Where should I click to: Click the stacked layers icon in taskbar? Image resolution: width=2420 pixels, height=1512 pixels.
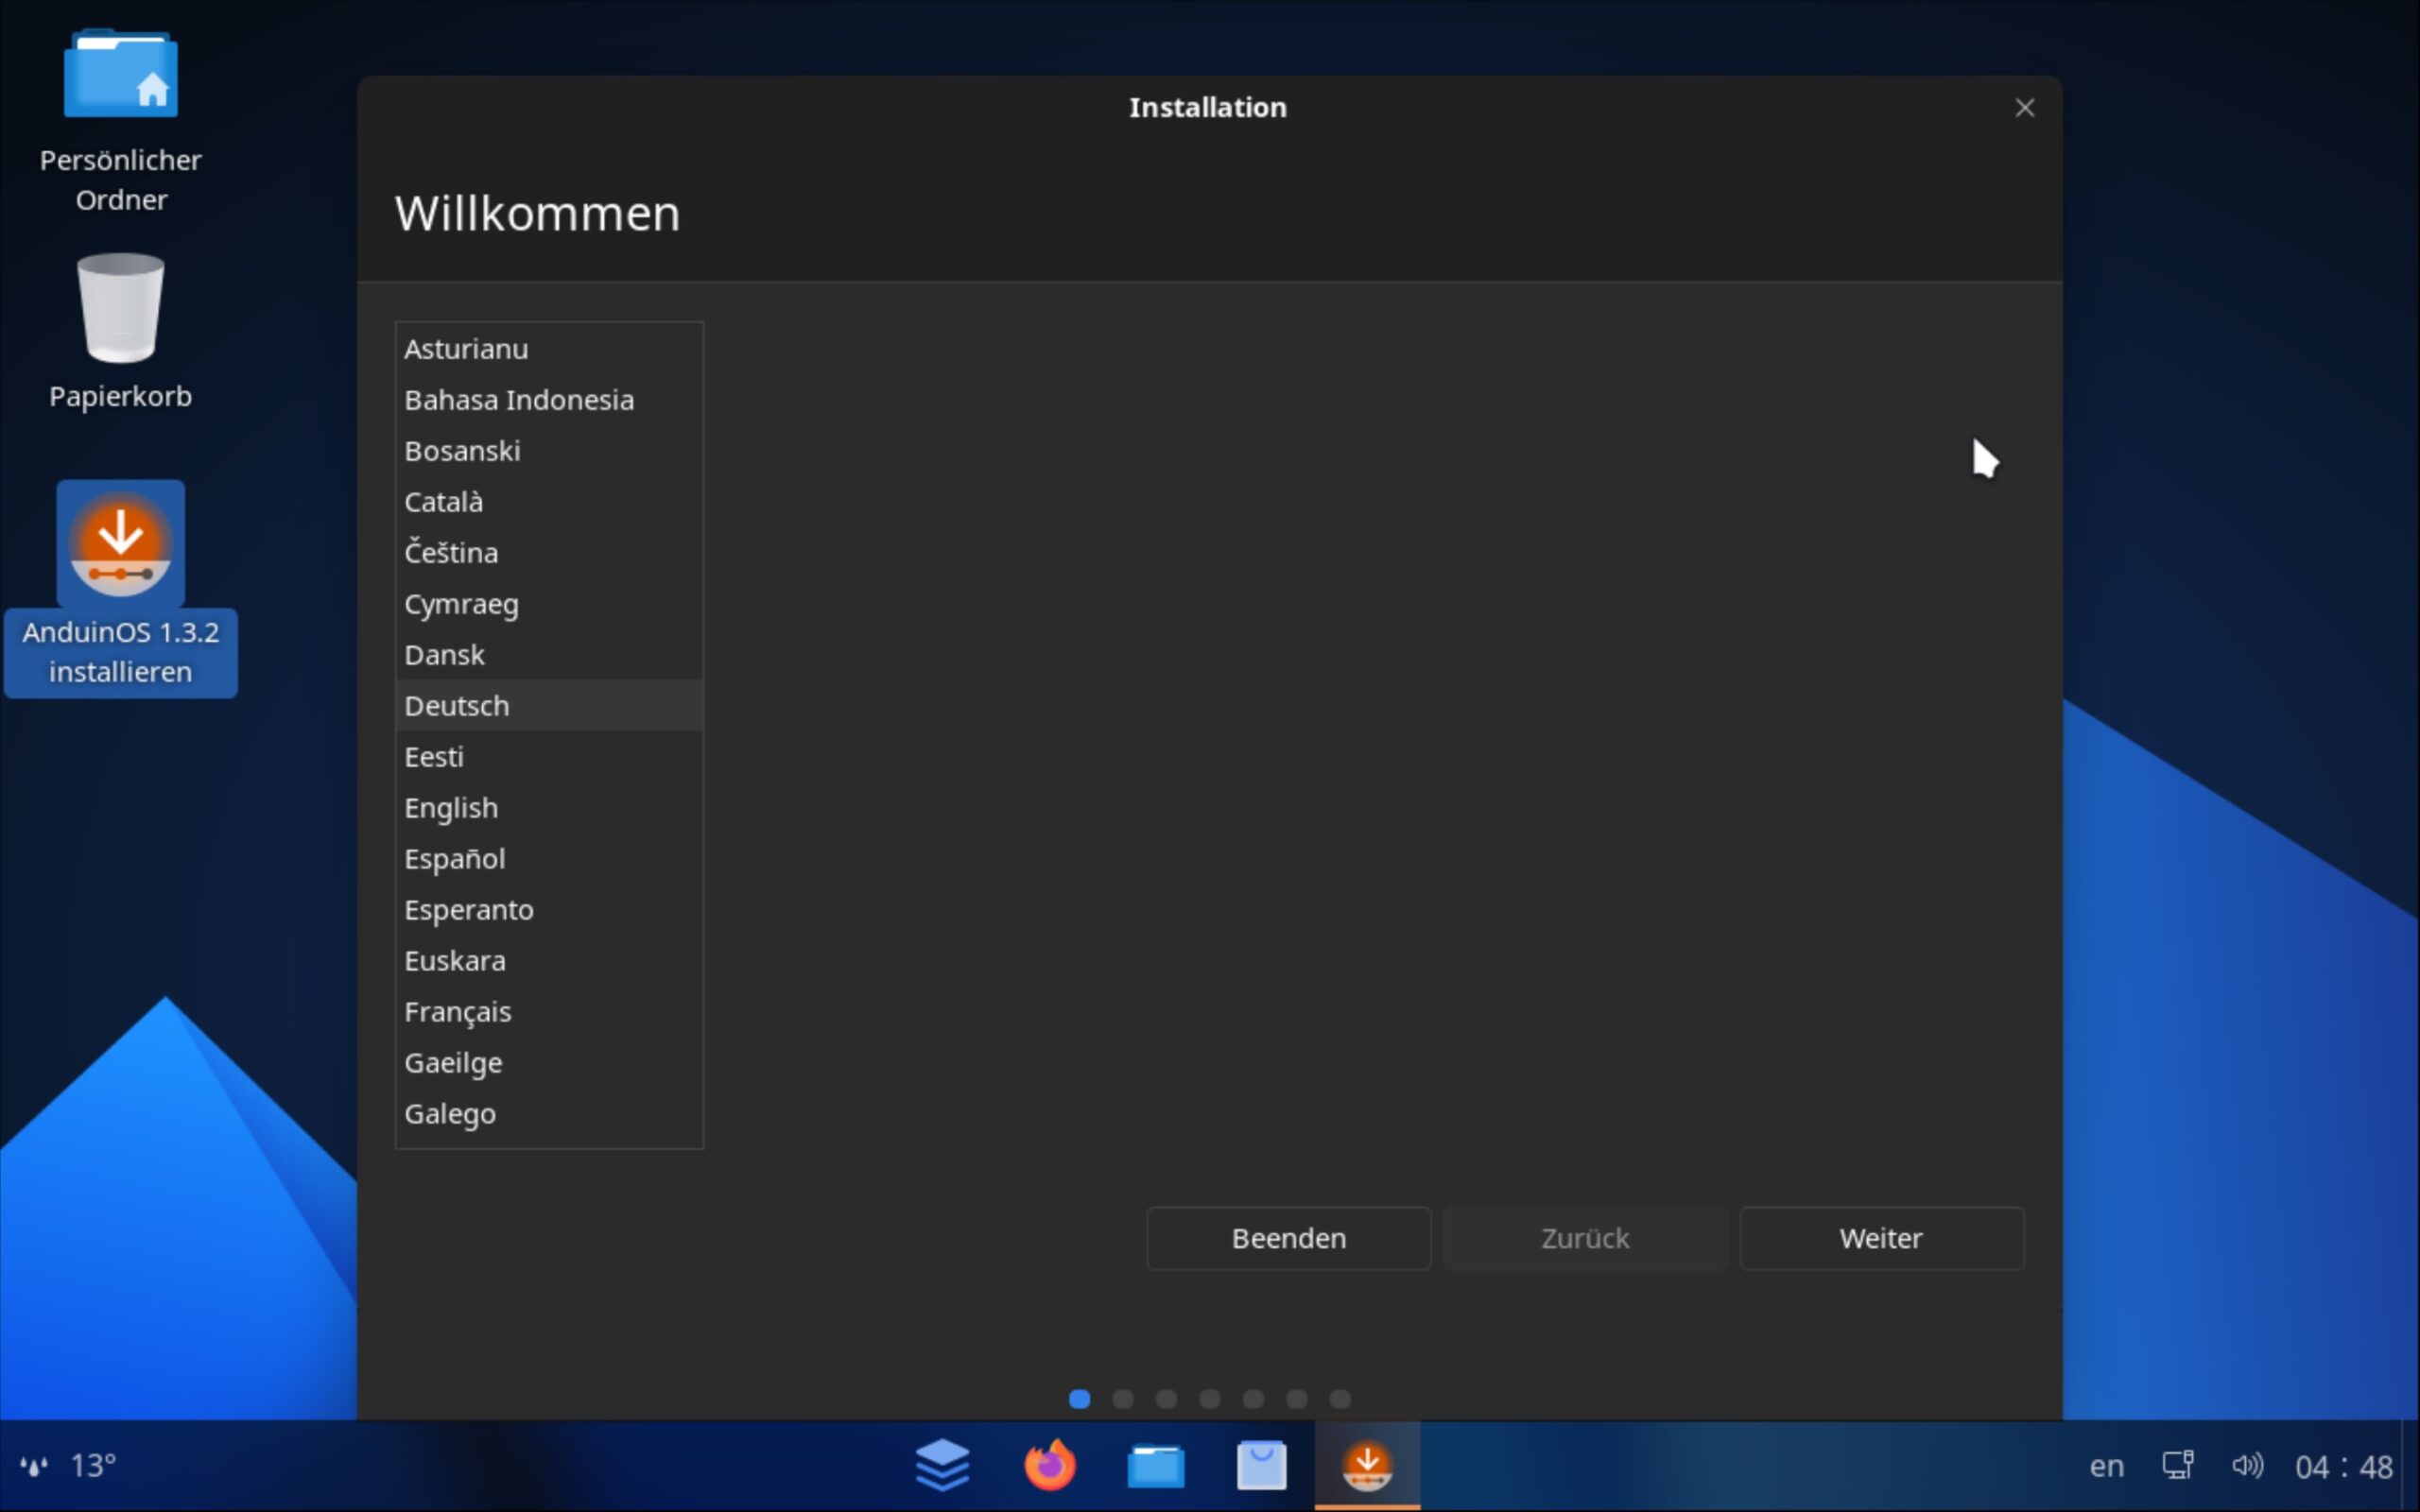[942, 1466]
